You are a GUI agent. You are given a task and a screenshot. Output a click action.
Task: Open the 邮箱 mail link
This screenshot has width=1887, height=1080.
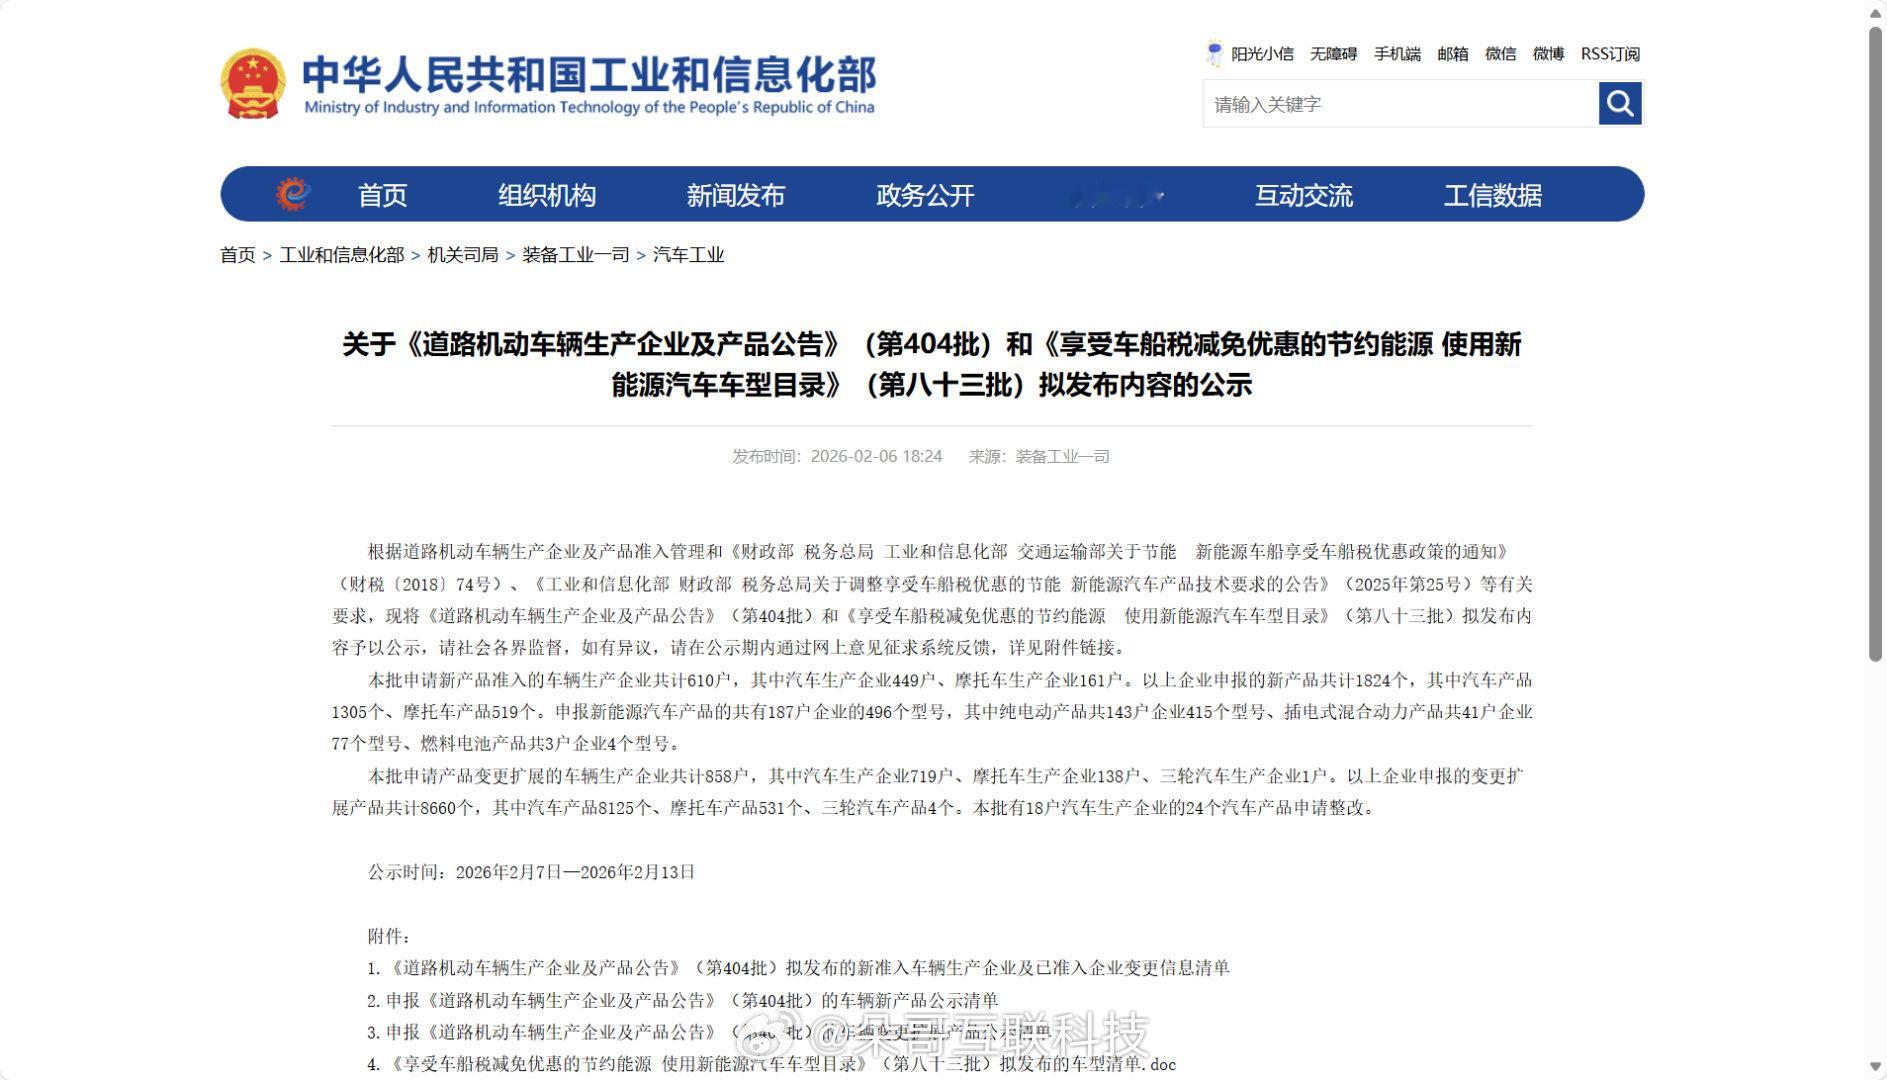pos(1453,54)
